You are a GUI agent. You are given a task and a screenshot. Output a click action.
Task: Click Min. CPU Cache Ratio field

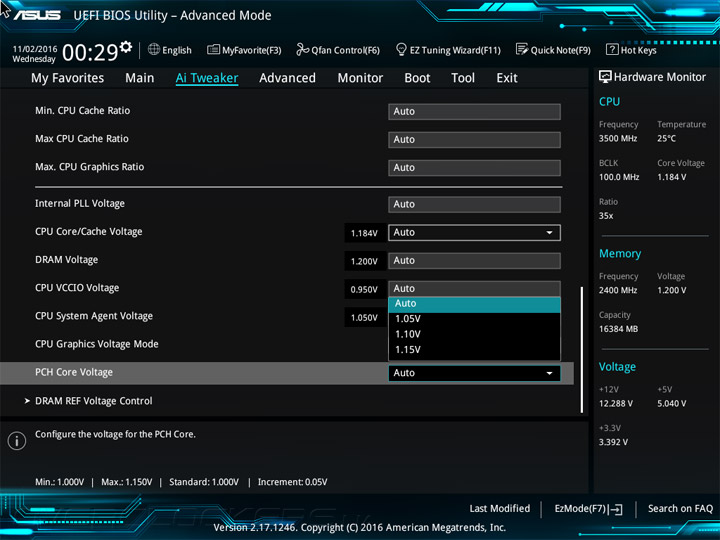pyautogui.click(x=474, y=112)
